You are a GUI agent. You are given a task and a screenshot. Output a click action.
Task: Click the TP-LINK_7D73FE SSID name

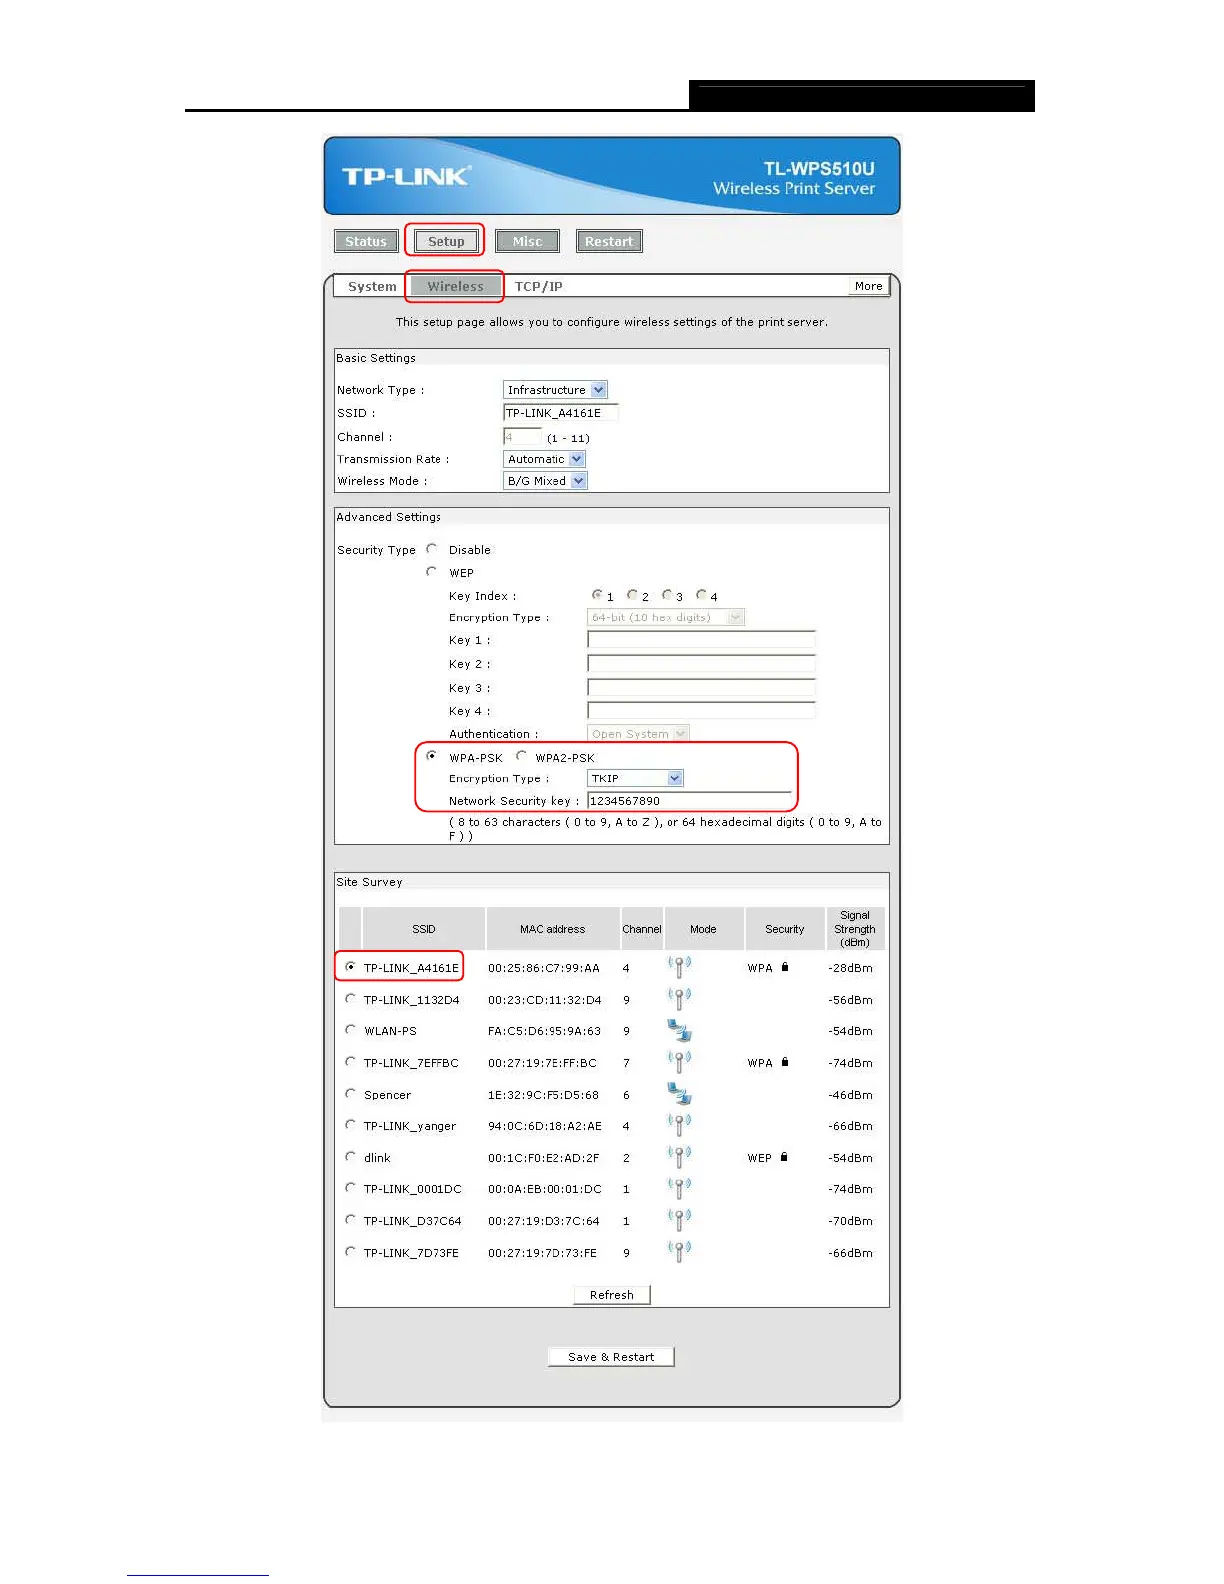click(x=411, y=1253)
